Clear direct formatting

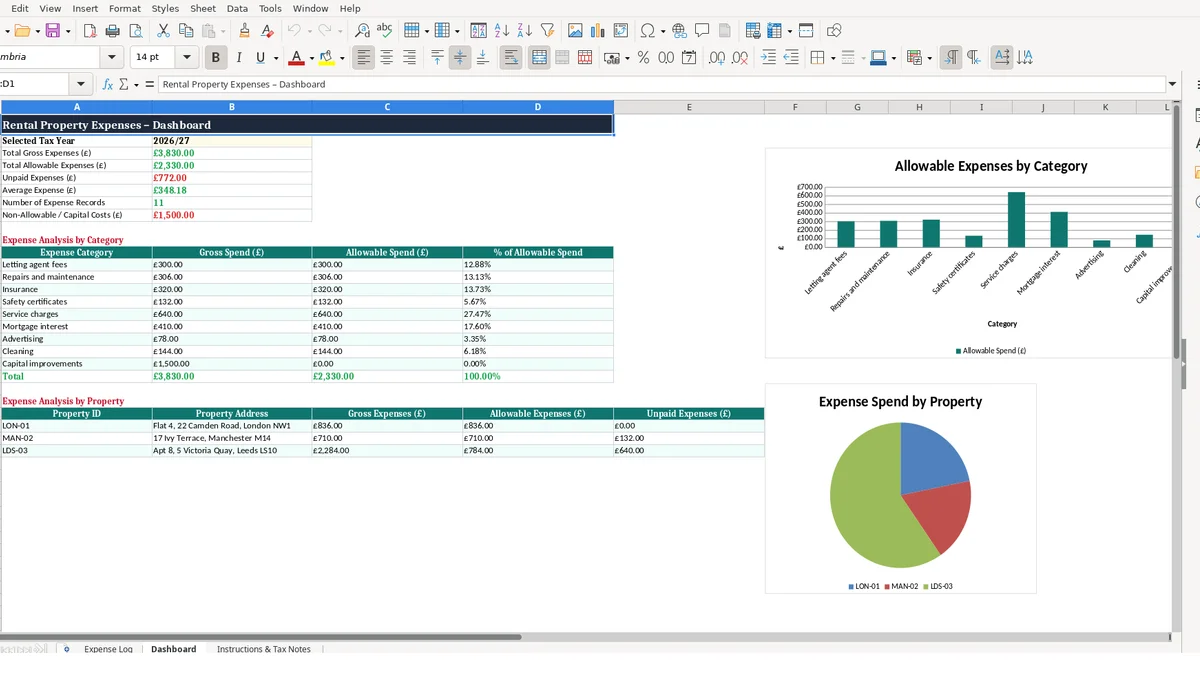(x=266, y=31)
